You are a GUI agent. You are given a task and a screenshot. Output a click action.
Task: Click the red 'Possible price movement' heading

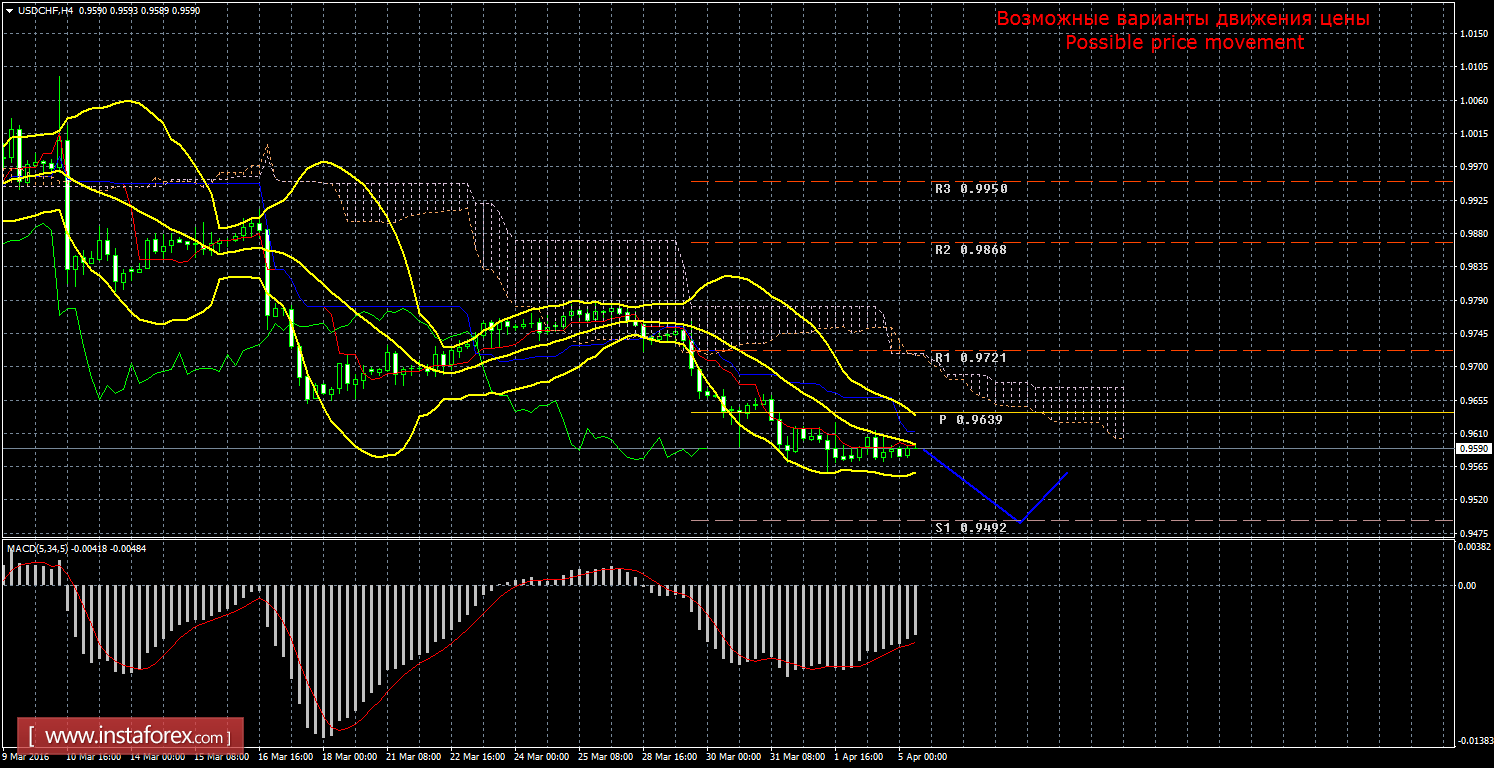click(1183, 43)
